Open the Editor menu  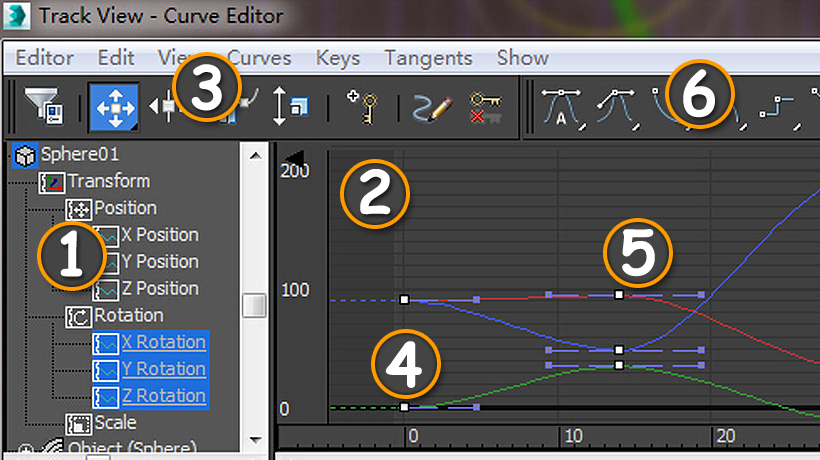(44, 58)
